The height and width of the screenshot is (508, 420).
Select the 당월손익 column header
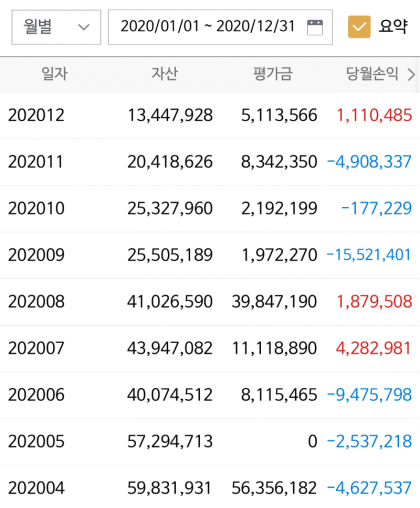coord(372,74)
